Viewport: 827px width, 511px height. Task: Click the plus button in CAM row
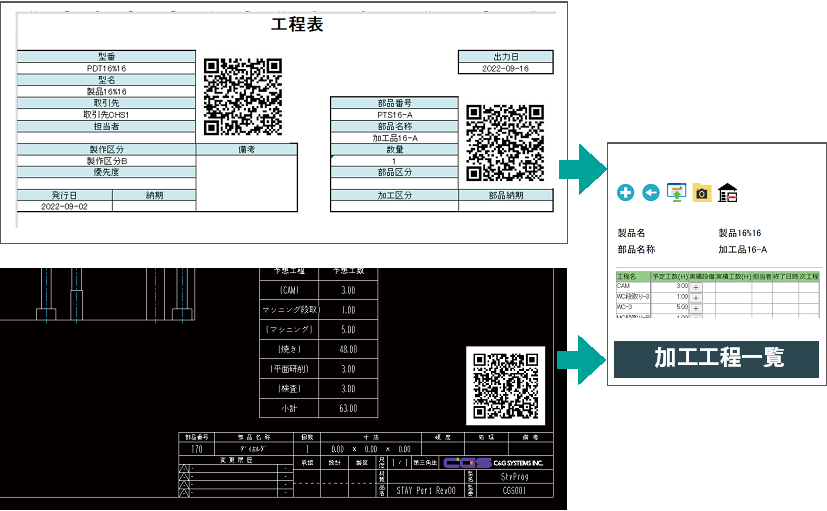696,287
